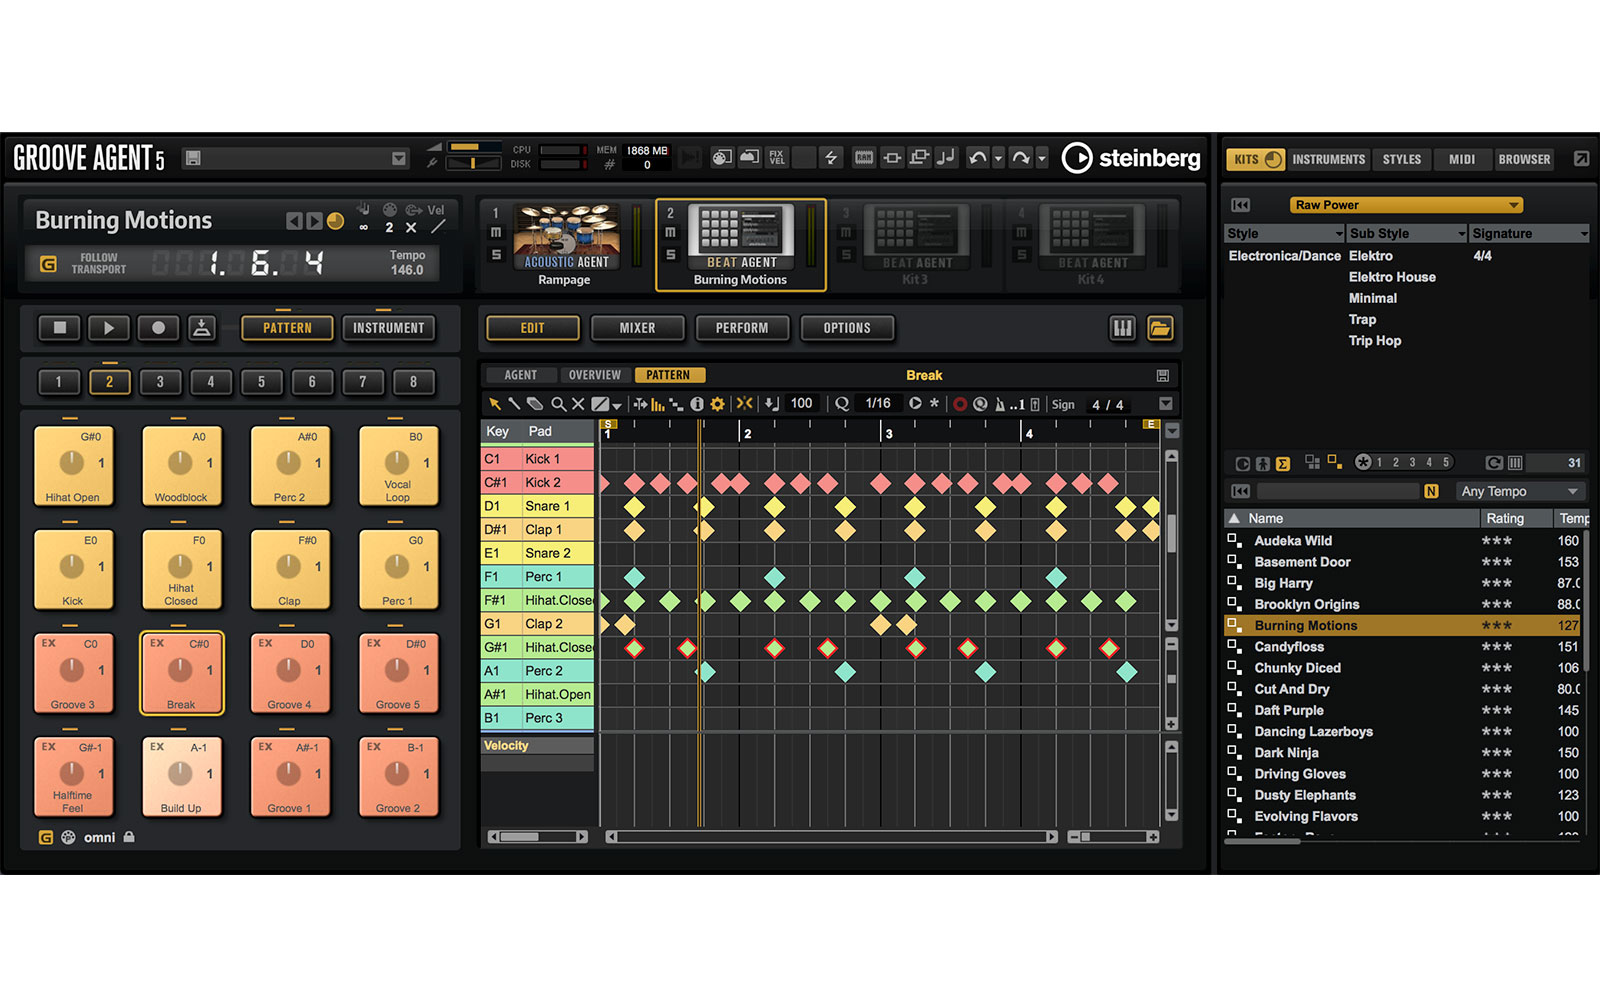Open the Raw Power kit dropdown
This screenshot has width=1600, height=1007.
1406,205
